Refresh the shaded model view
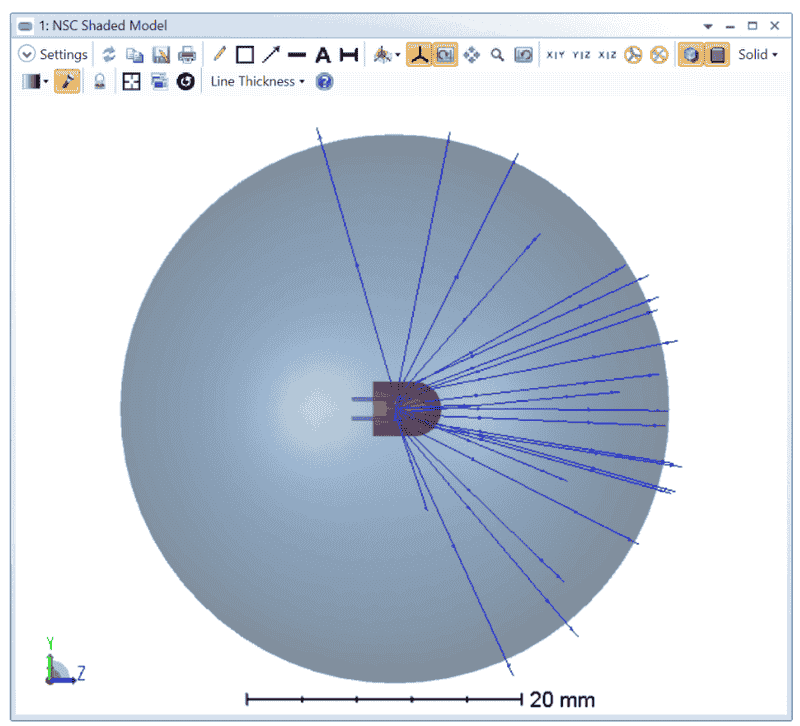The height and width of the screenshot is (726, 800). pyautogui.click(x=109, y=55)
